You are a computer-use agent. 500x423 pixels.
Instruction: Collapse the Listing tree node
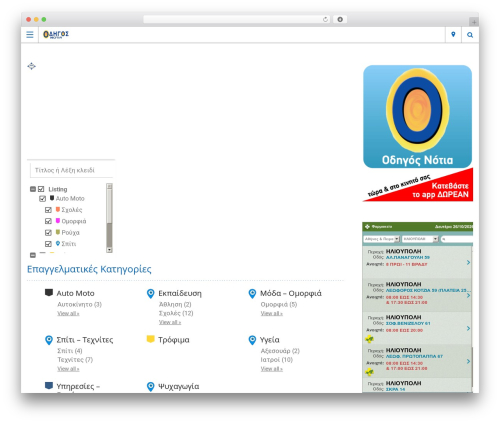coord(33,189)
